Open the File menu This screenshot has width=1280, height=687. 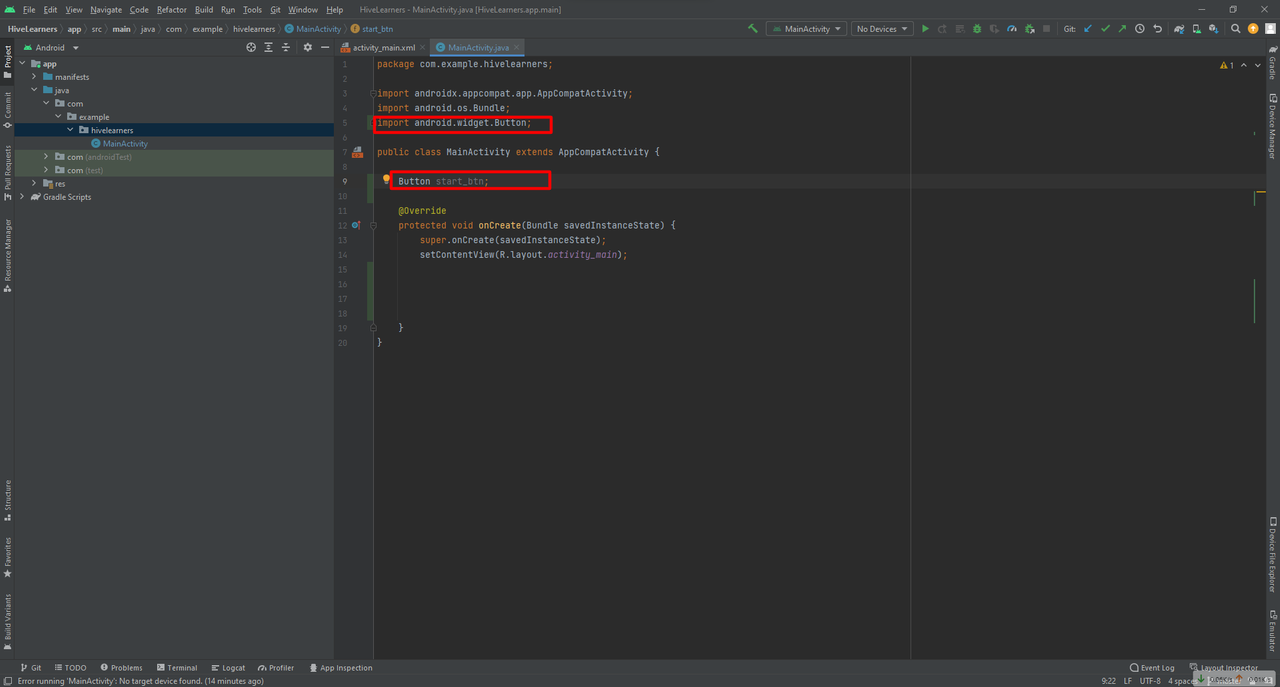click(29, 10)
